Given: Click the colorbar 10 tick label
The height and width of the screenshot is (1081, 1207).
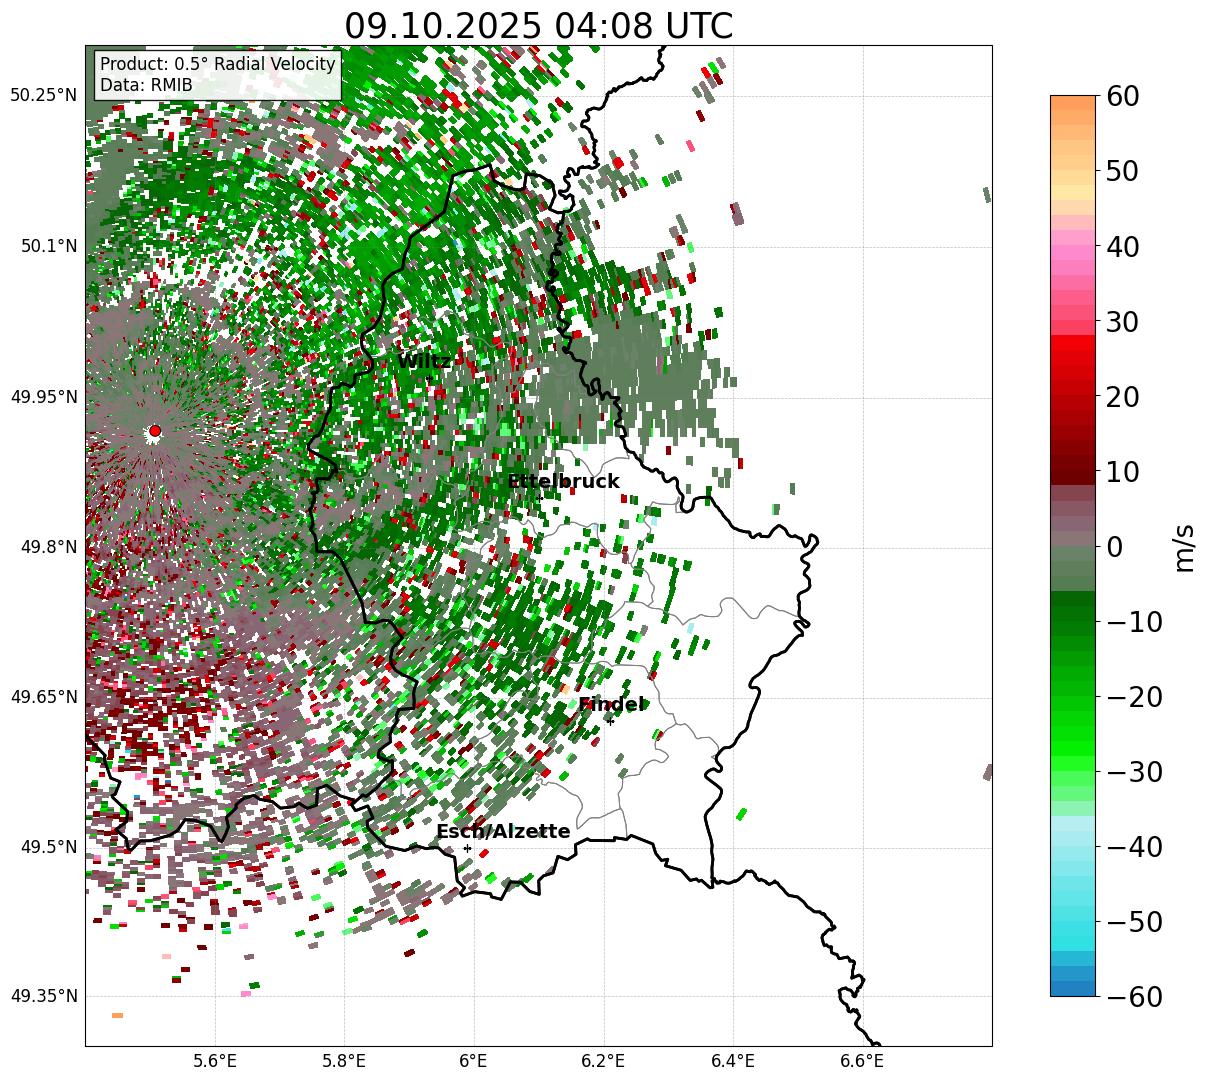Looking at the screenshot, I should (x=1121, y=471).
